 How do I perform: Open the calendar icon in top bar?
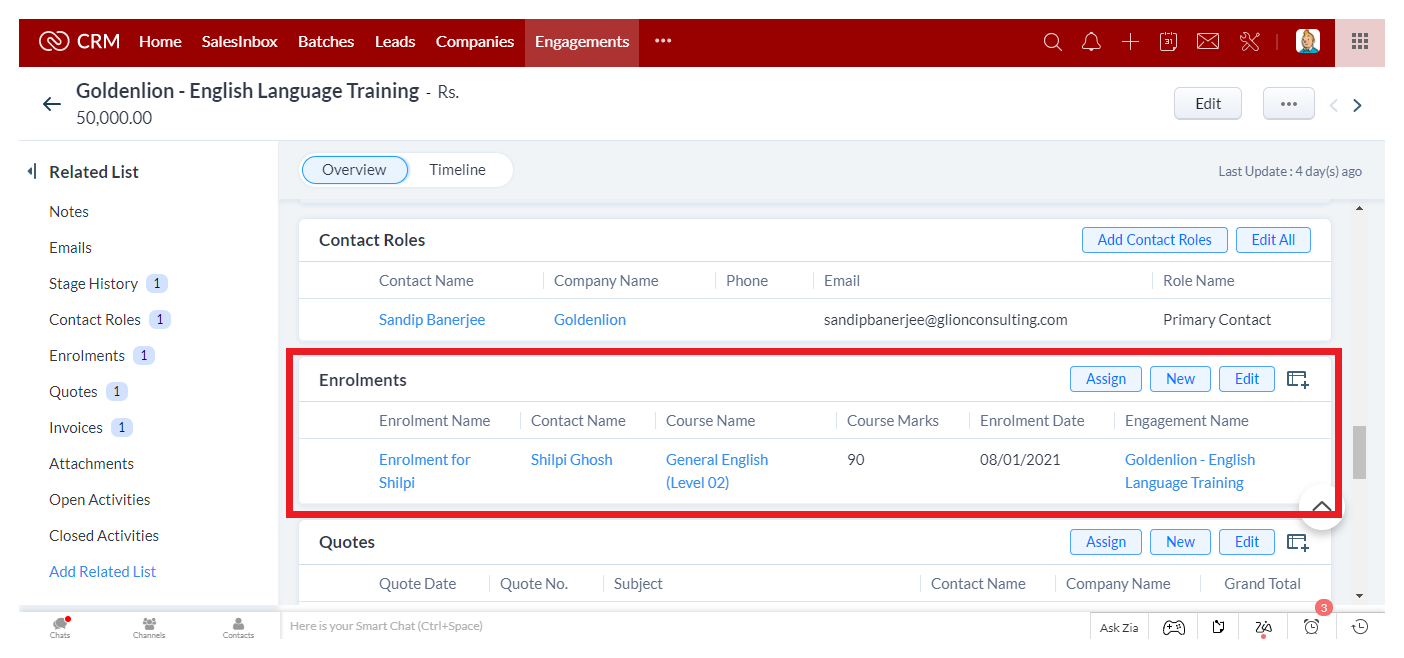tap(1168, 42)
